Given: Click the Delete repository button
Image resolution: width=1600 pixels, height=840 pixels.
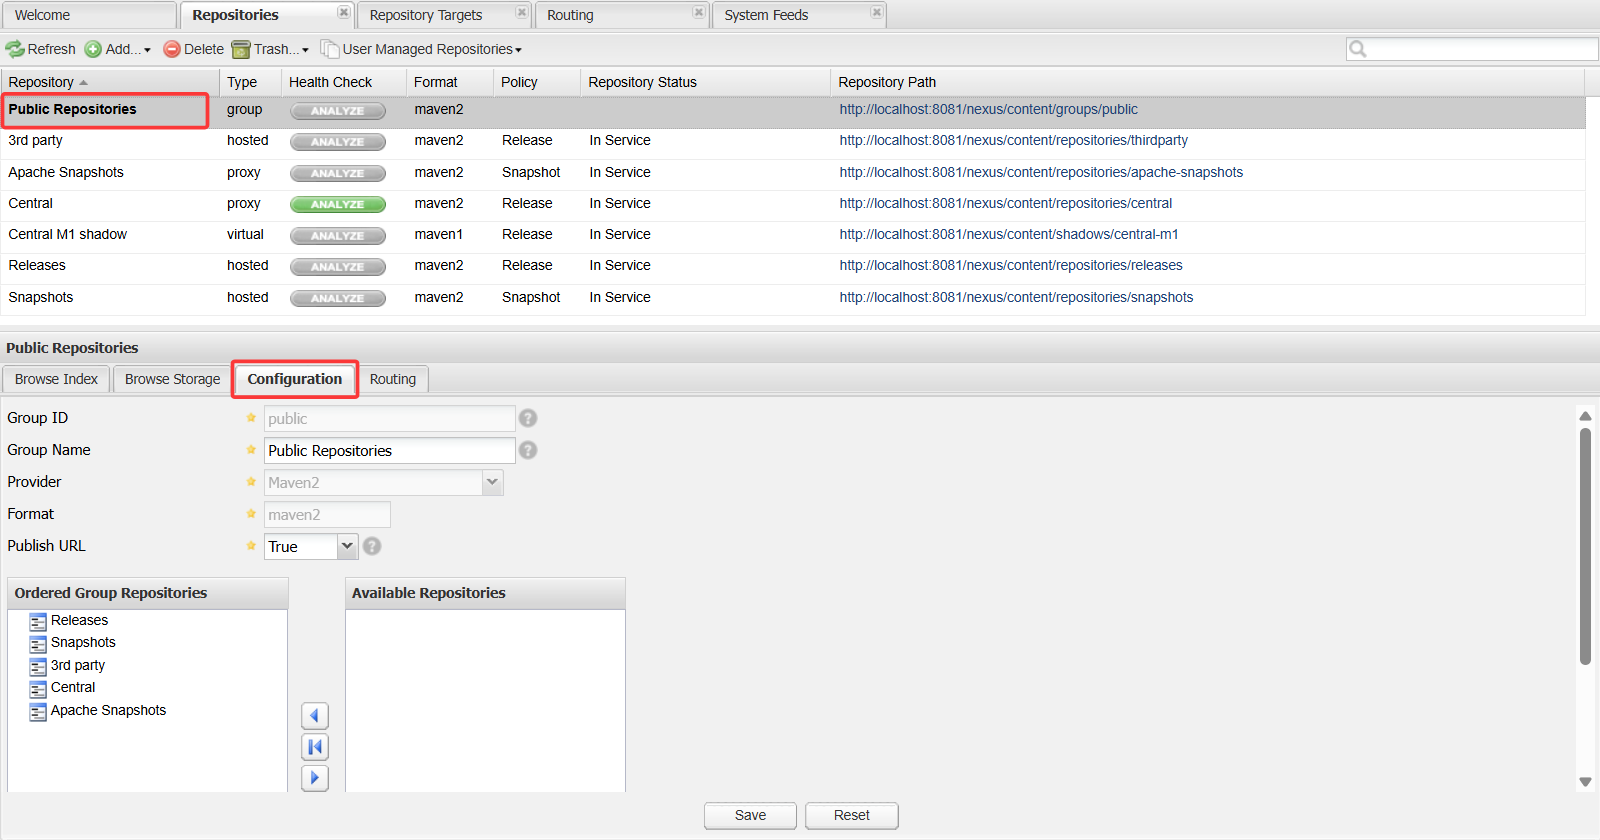Looking at the screenshot, I should pyautogui.click(x=194, y=49).
